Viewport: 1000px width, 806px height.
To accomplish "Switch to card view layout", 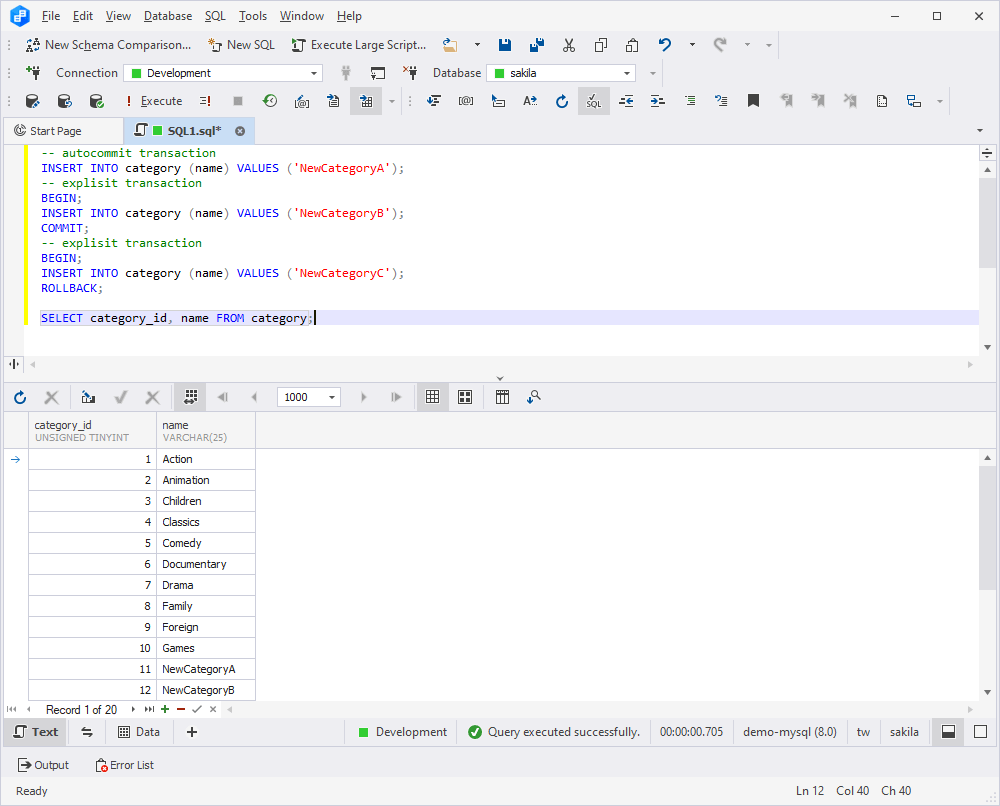I will 465,397.
